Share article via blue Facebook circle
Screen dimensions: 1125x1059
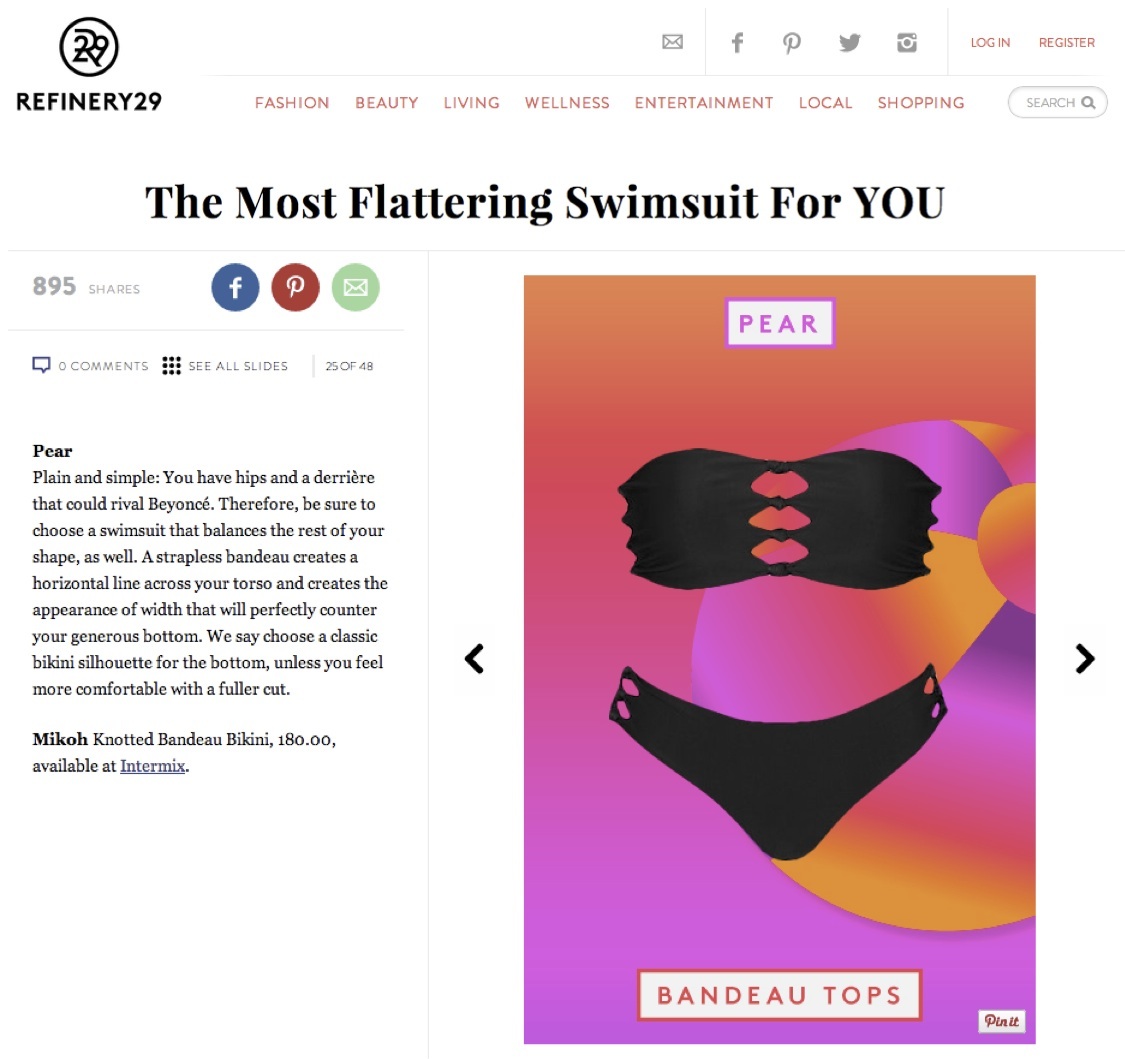pos(235,287)
